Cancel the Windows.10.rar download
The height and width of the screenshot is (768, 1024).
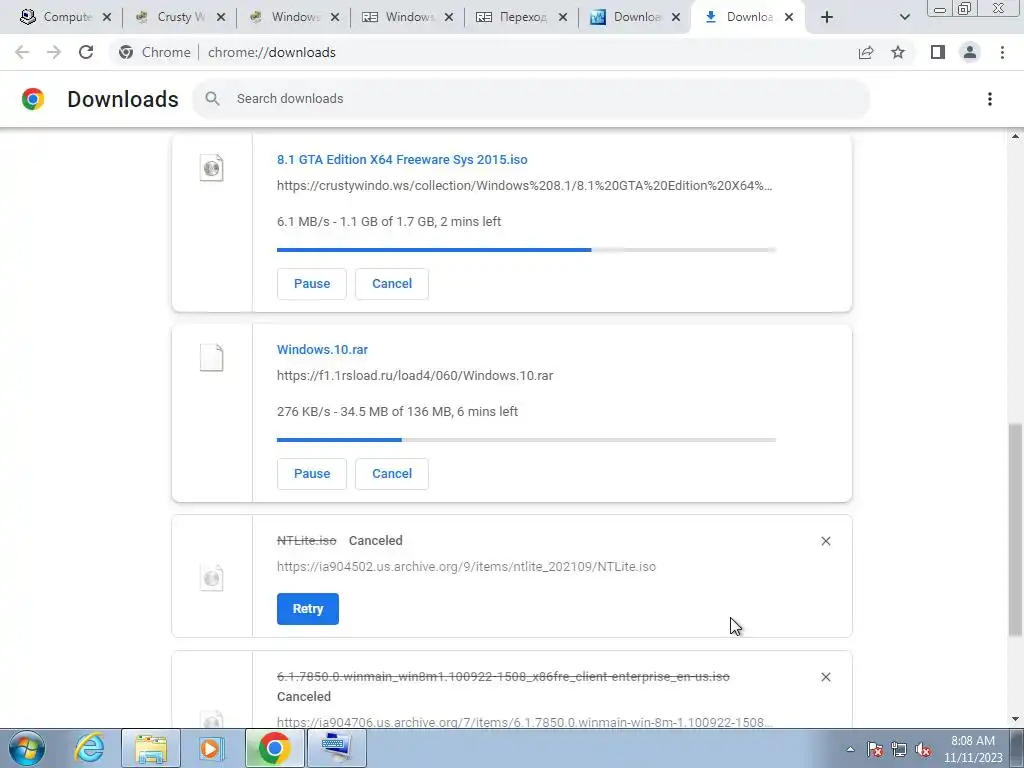[392, 474]
